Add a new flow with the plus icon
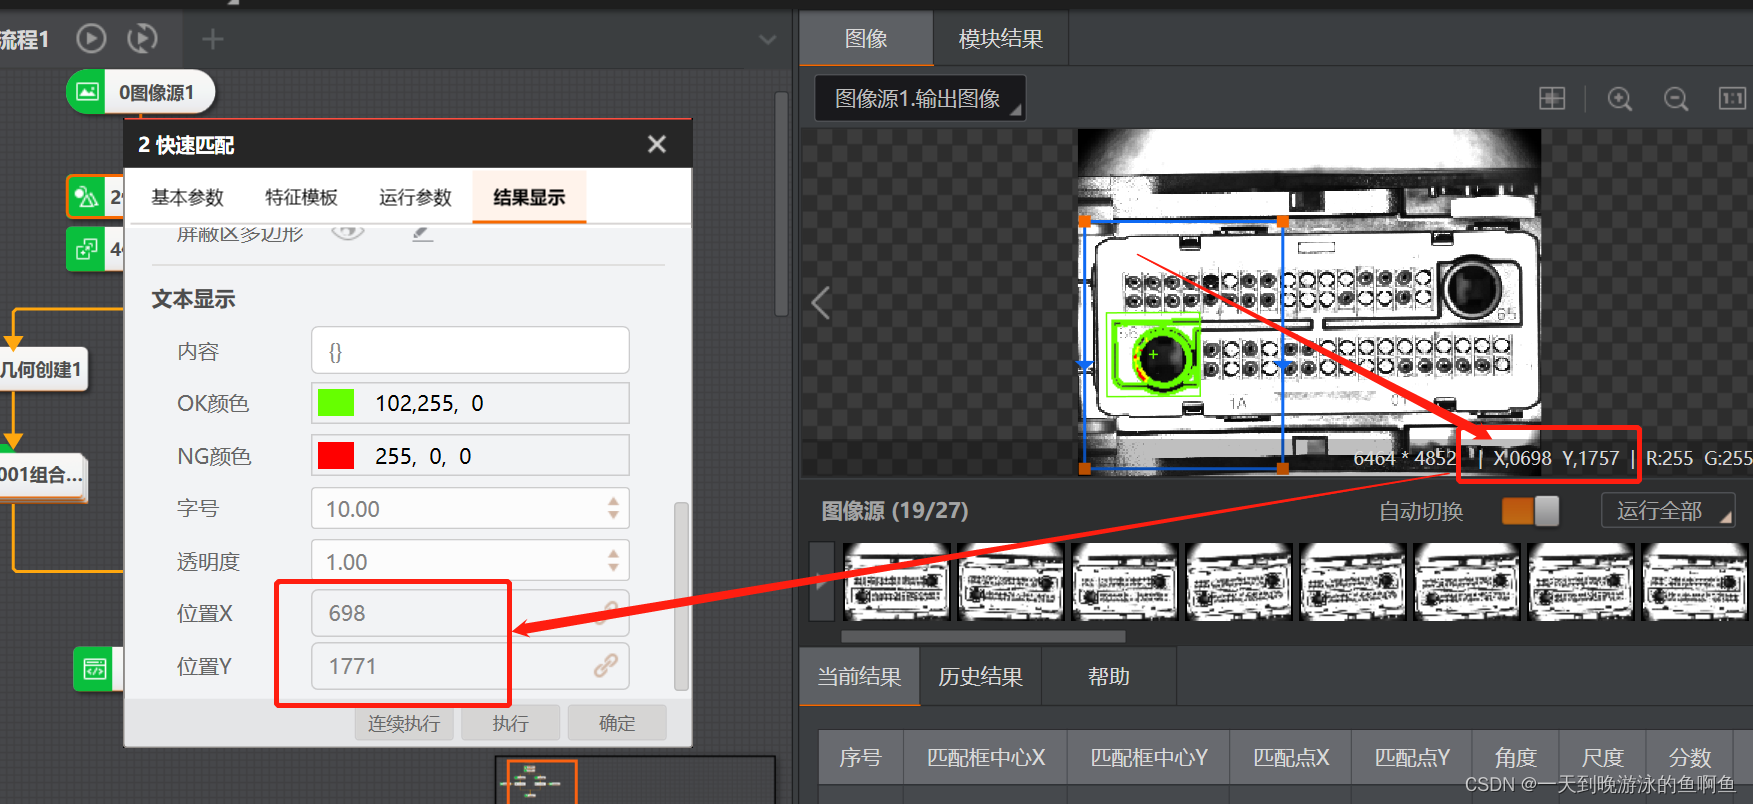This screenshot has height=804, width=1753. [x=212, y=39]
